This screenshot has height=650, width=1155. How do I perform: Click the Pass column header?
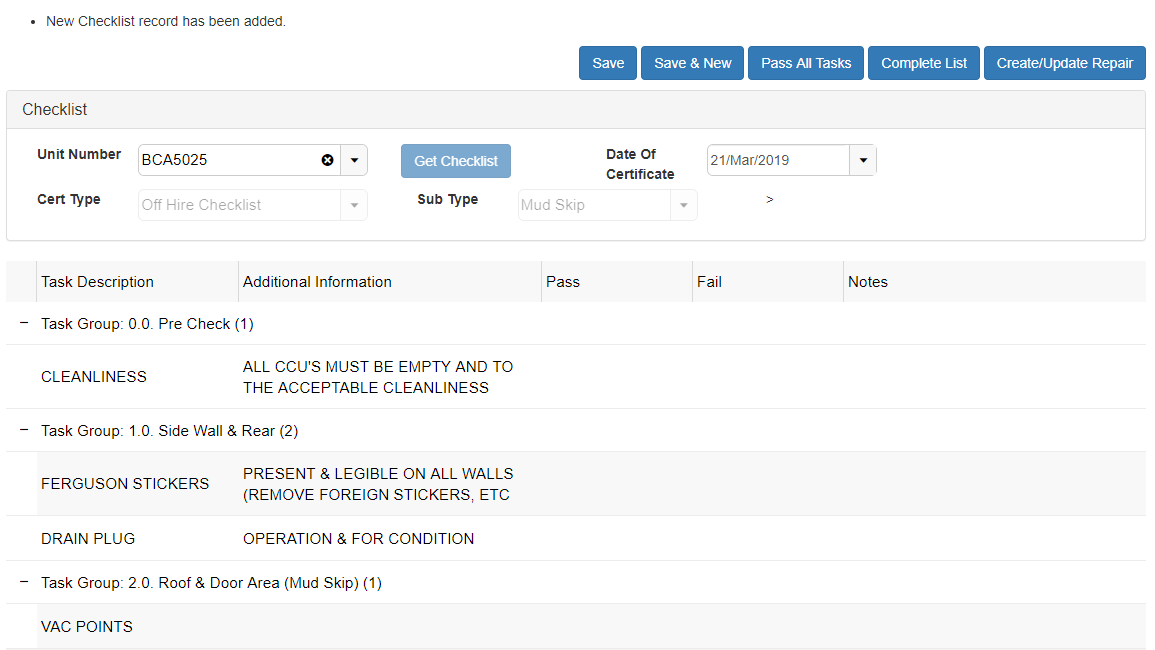tap(563, 282)
